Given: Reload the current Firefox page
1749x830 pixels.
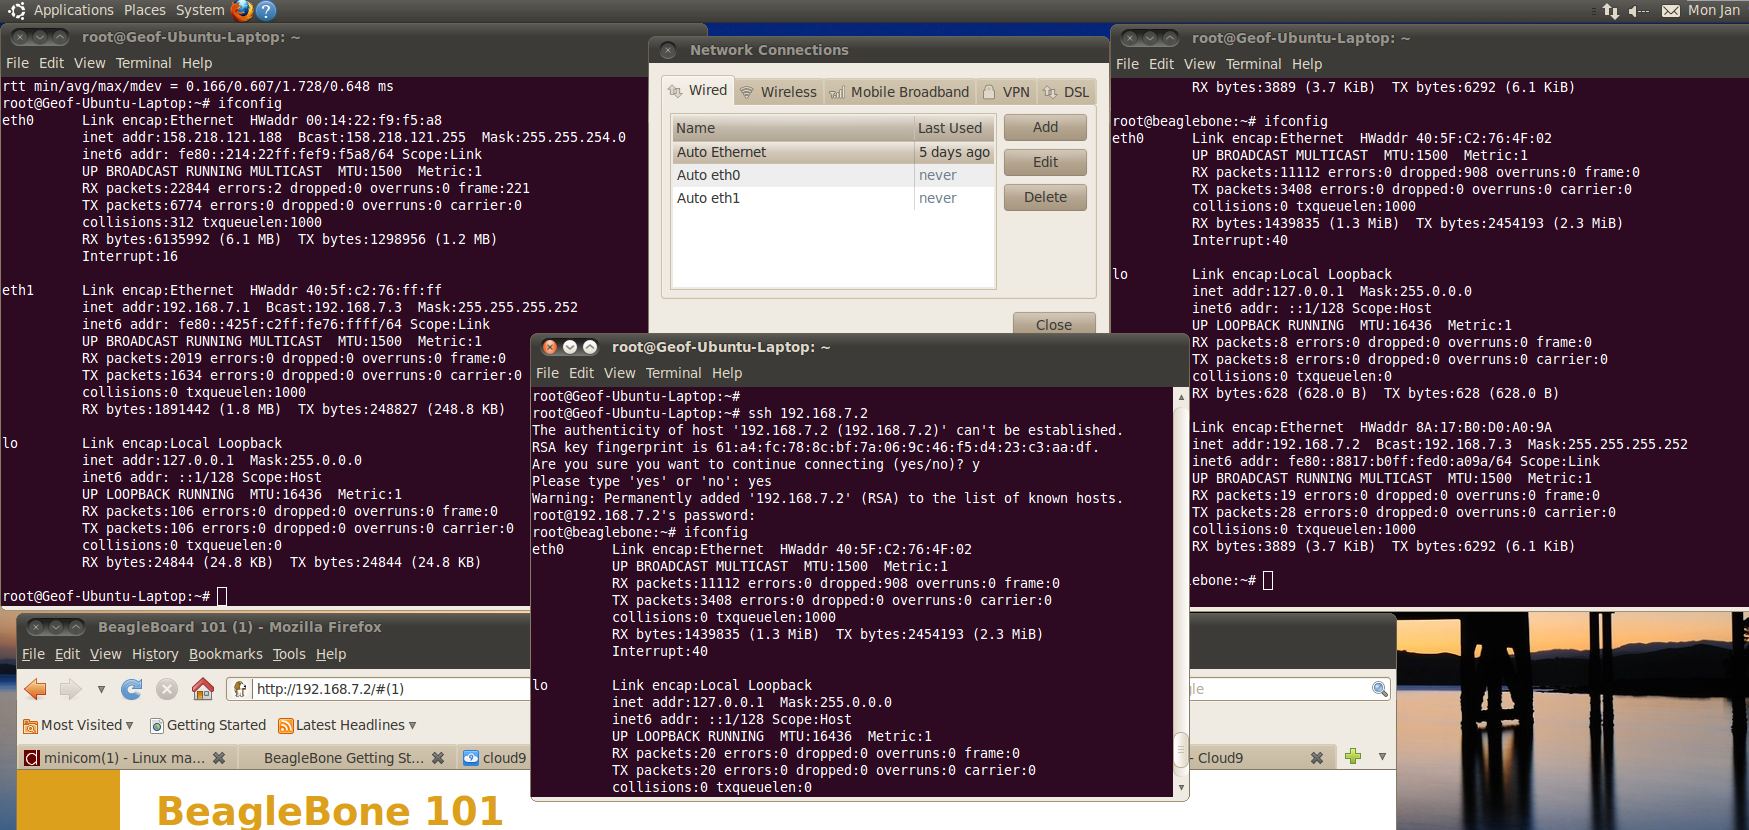Looking at the screenshot, I should pyautogui.click(x=131, y=689).
